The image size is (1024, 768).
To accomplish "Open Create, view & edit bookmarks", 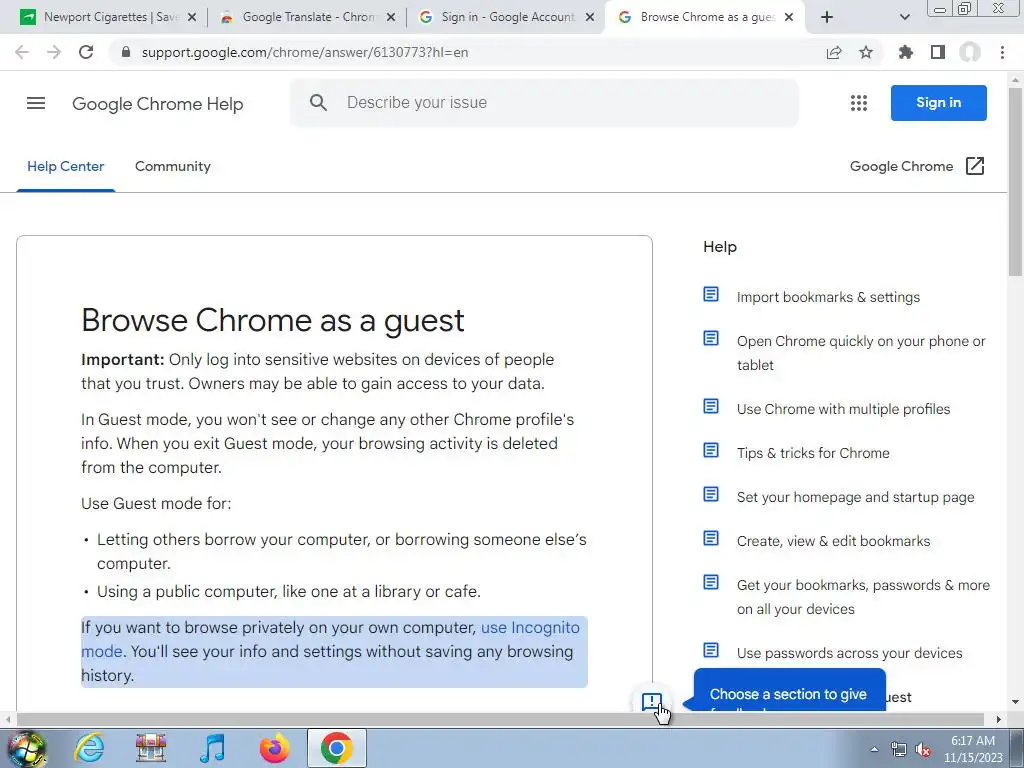I will tap(833, 541).
